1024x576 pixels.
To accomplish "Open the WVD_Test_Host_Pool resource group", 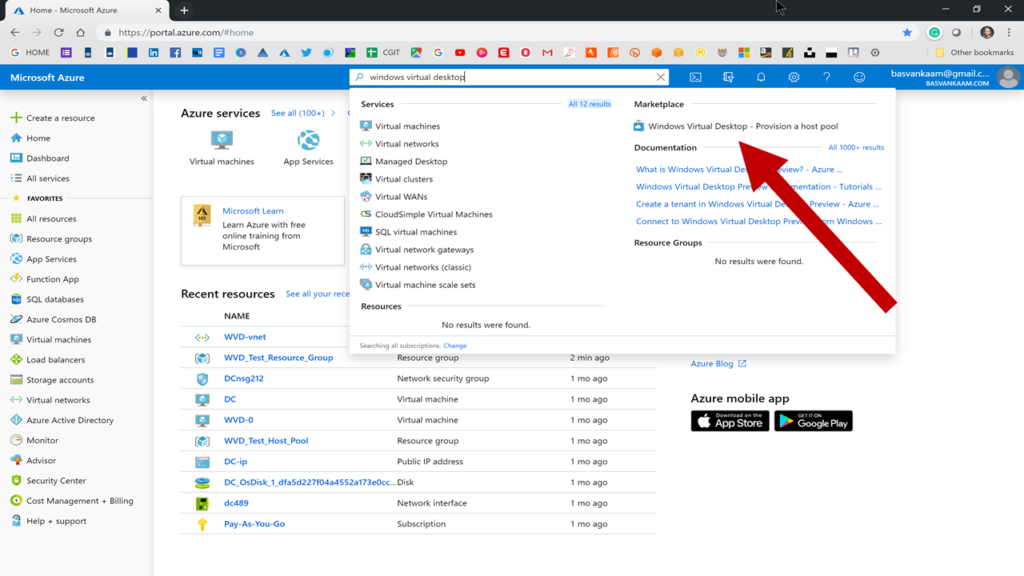I will coord(266,441).
